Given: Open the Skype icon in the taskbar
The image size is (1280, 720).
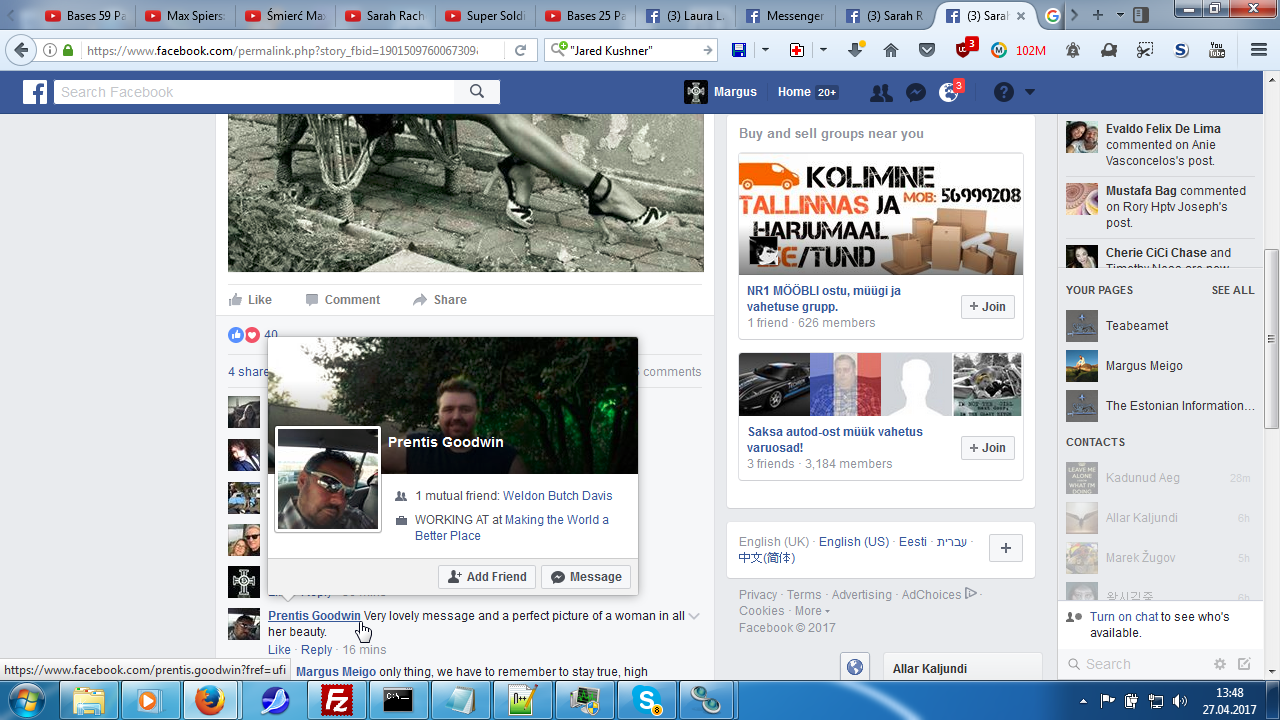Looking at the screenshot, I should [647, 701].
